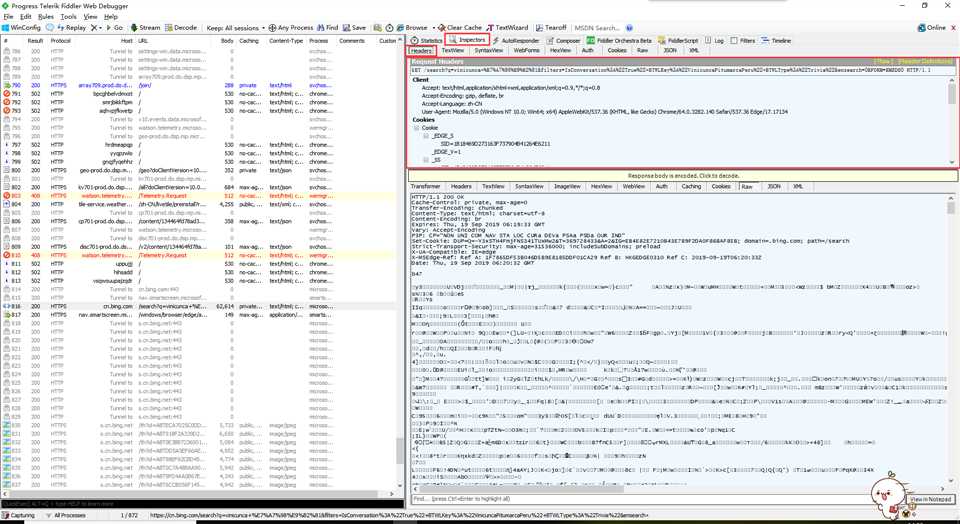Open the File menu
The height and width of the screenshot is (524, 960).
point(8,17)
